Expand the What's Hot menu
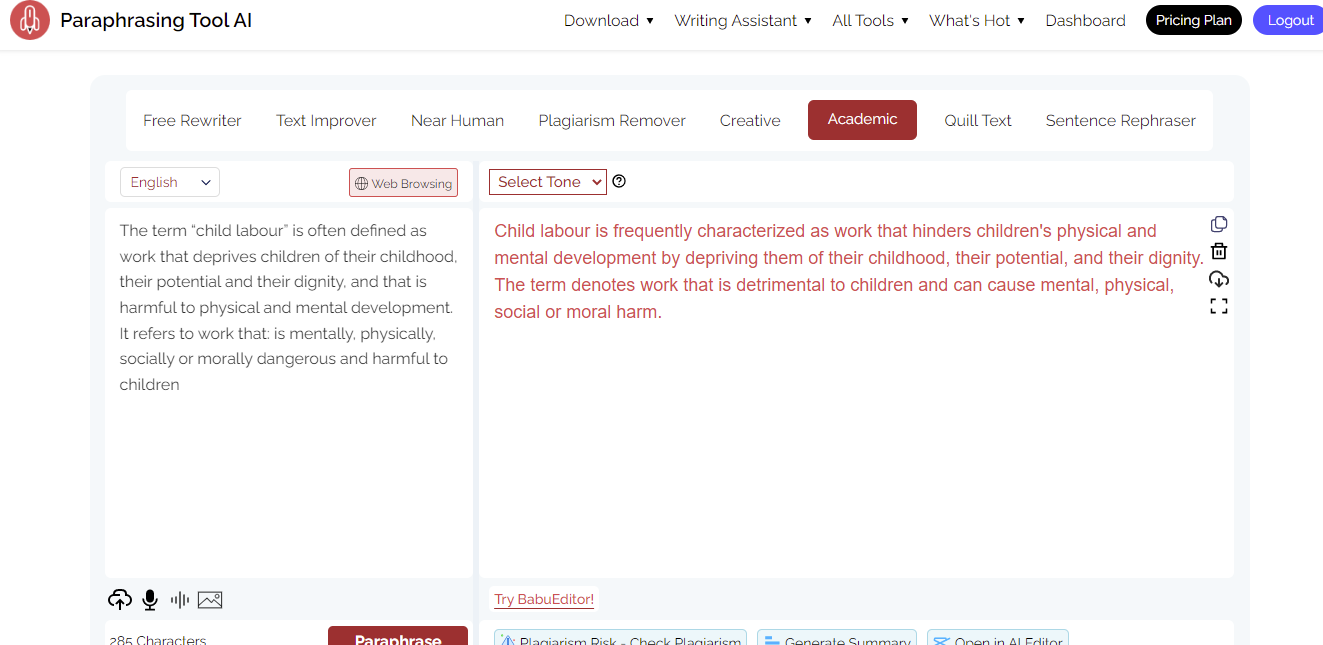Screen dimensions: 1323x645 977,21
